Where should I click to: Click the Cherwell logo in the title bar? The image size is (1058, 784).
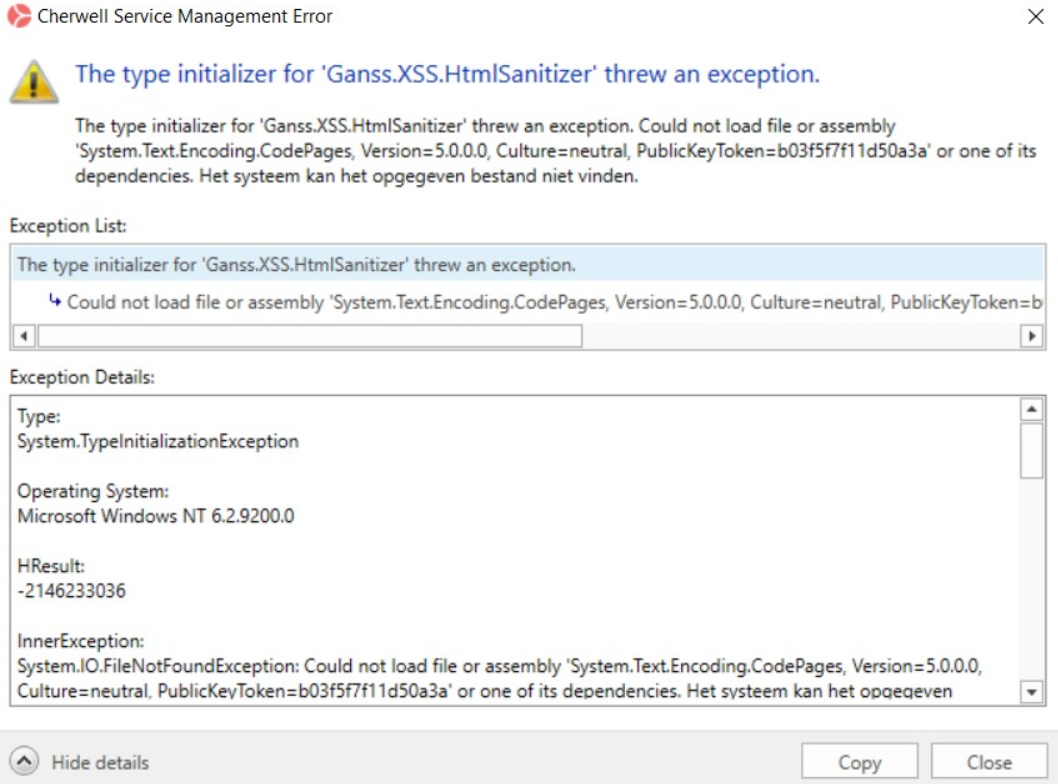click(18, 16)
